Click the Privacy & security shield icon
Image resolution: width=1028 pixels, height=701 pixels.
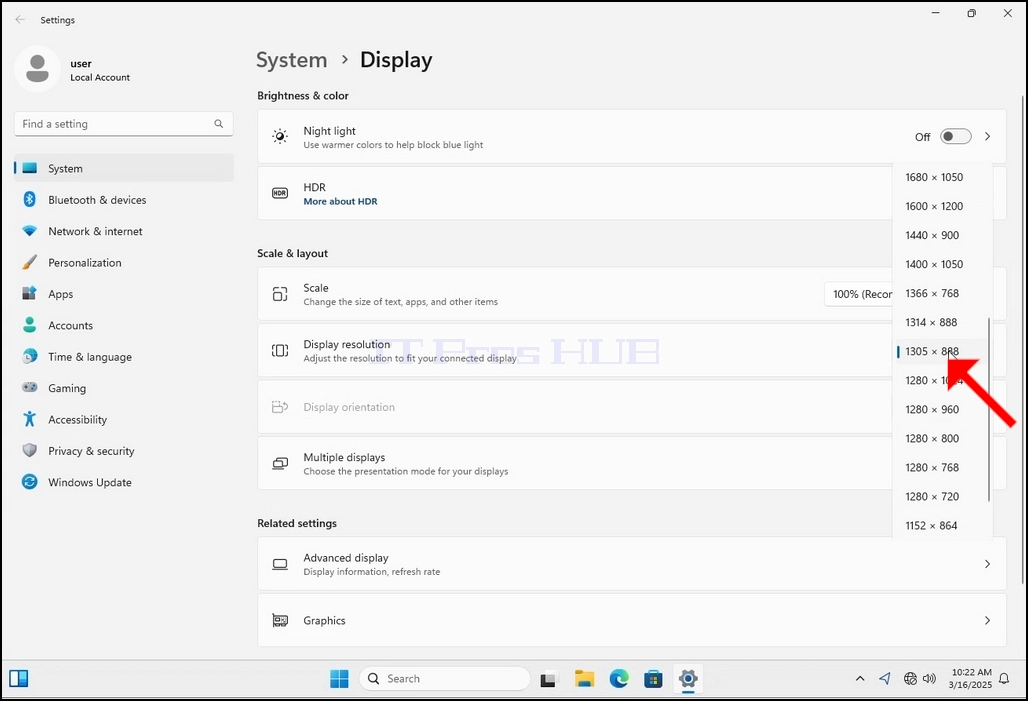click(30, 451)
